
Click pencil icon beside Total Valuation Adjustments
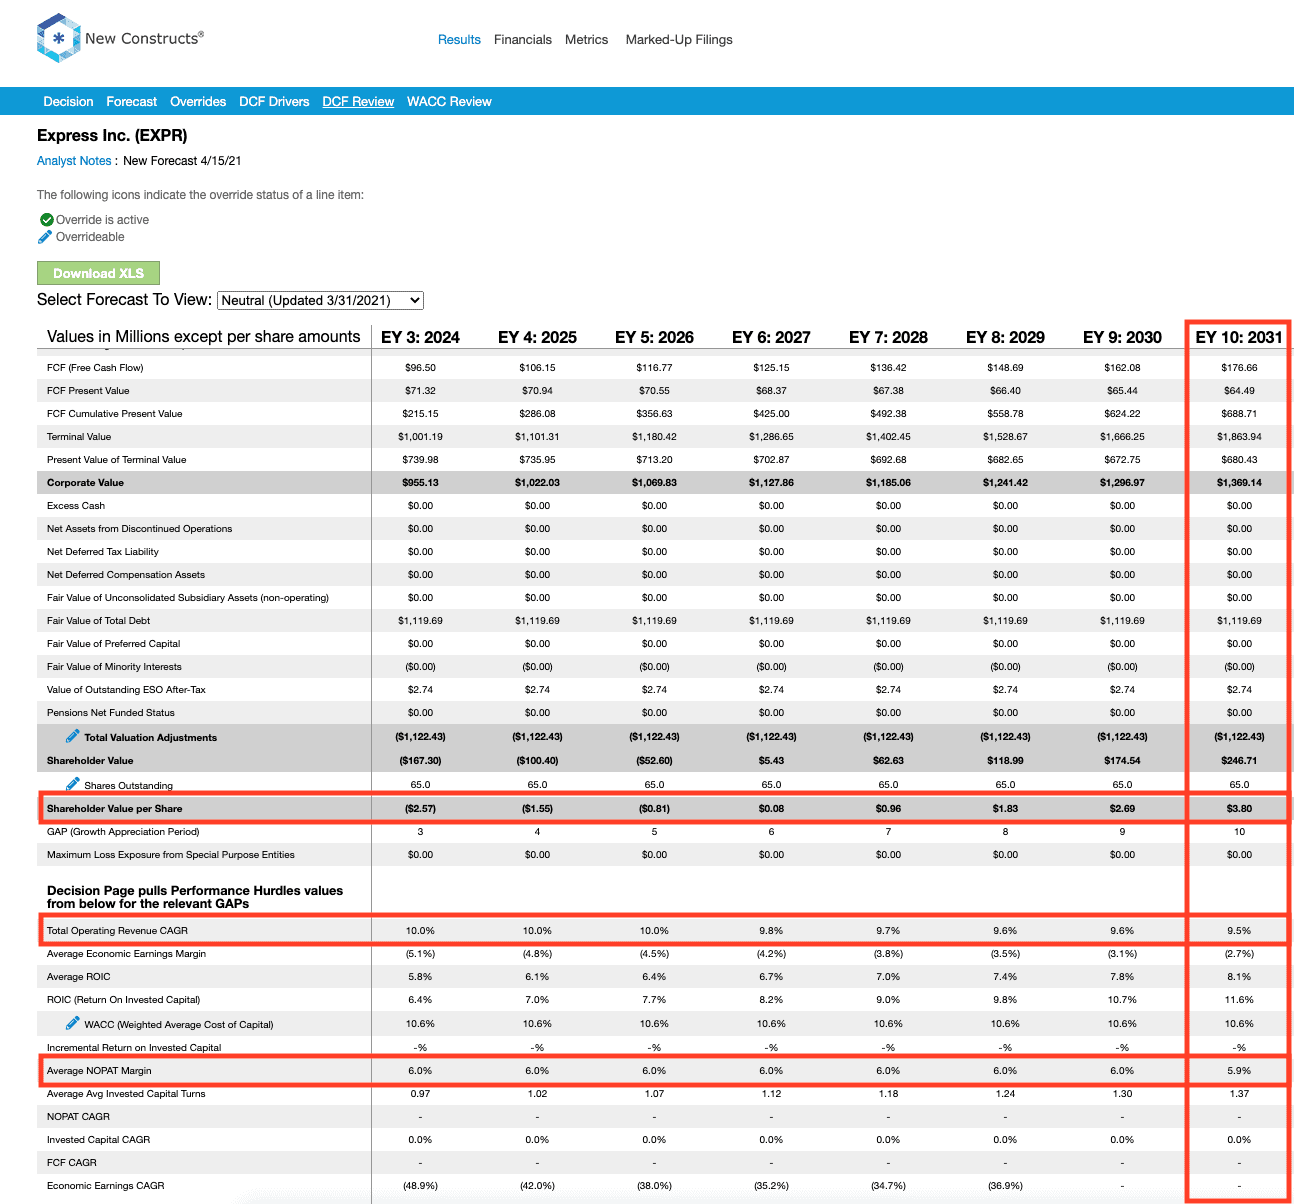pos(72,736)
